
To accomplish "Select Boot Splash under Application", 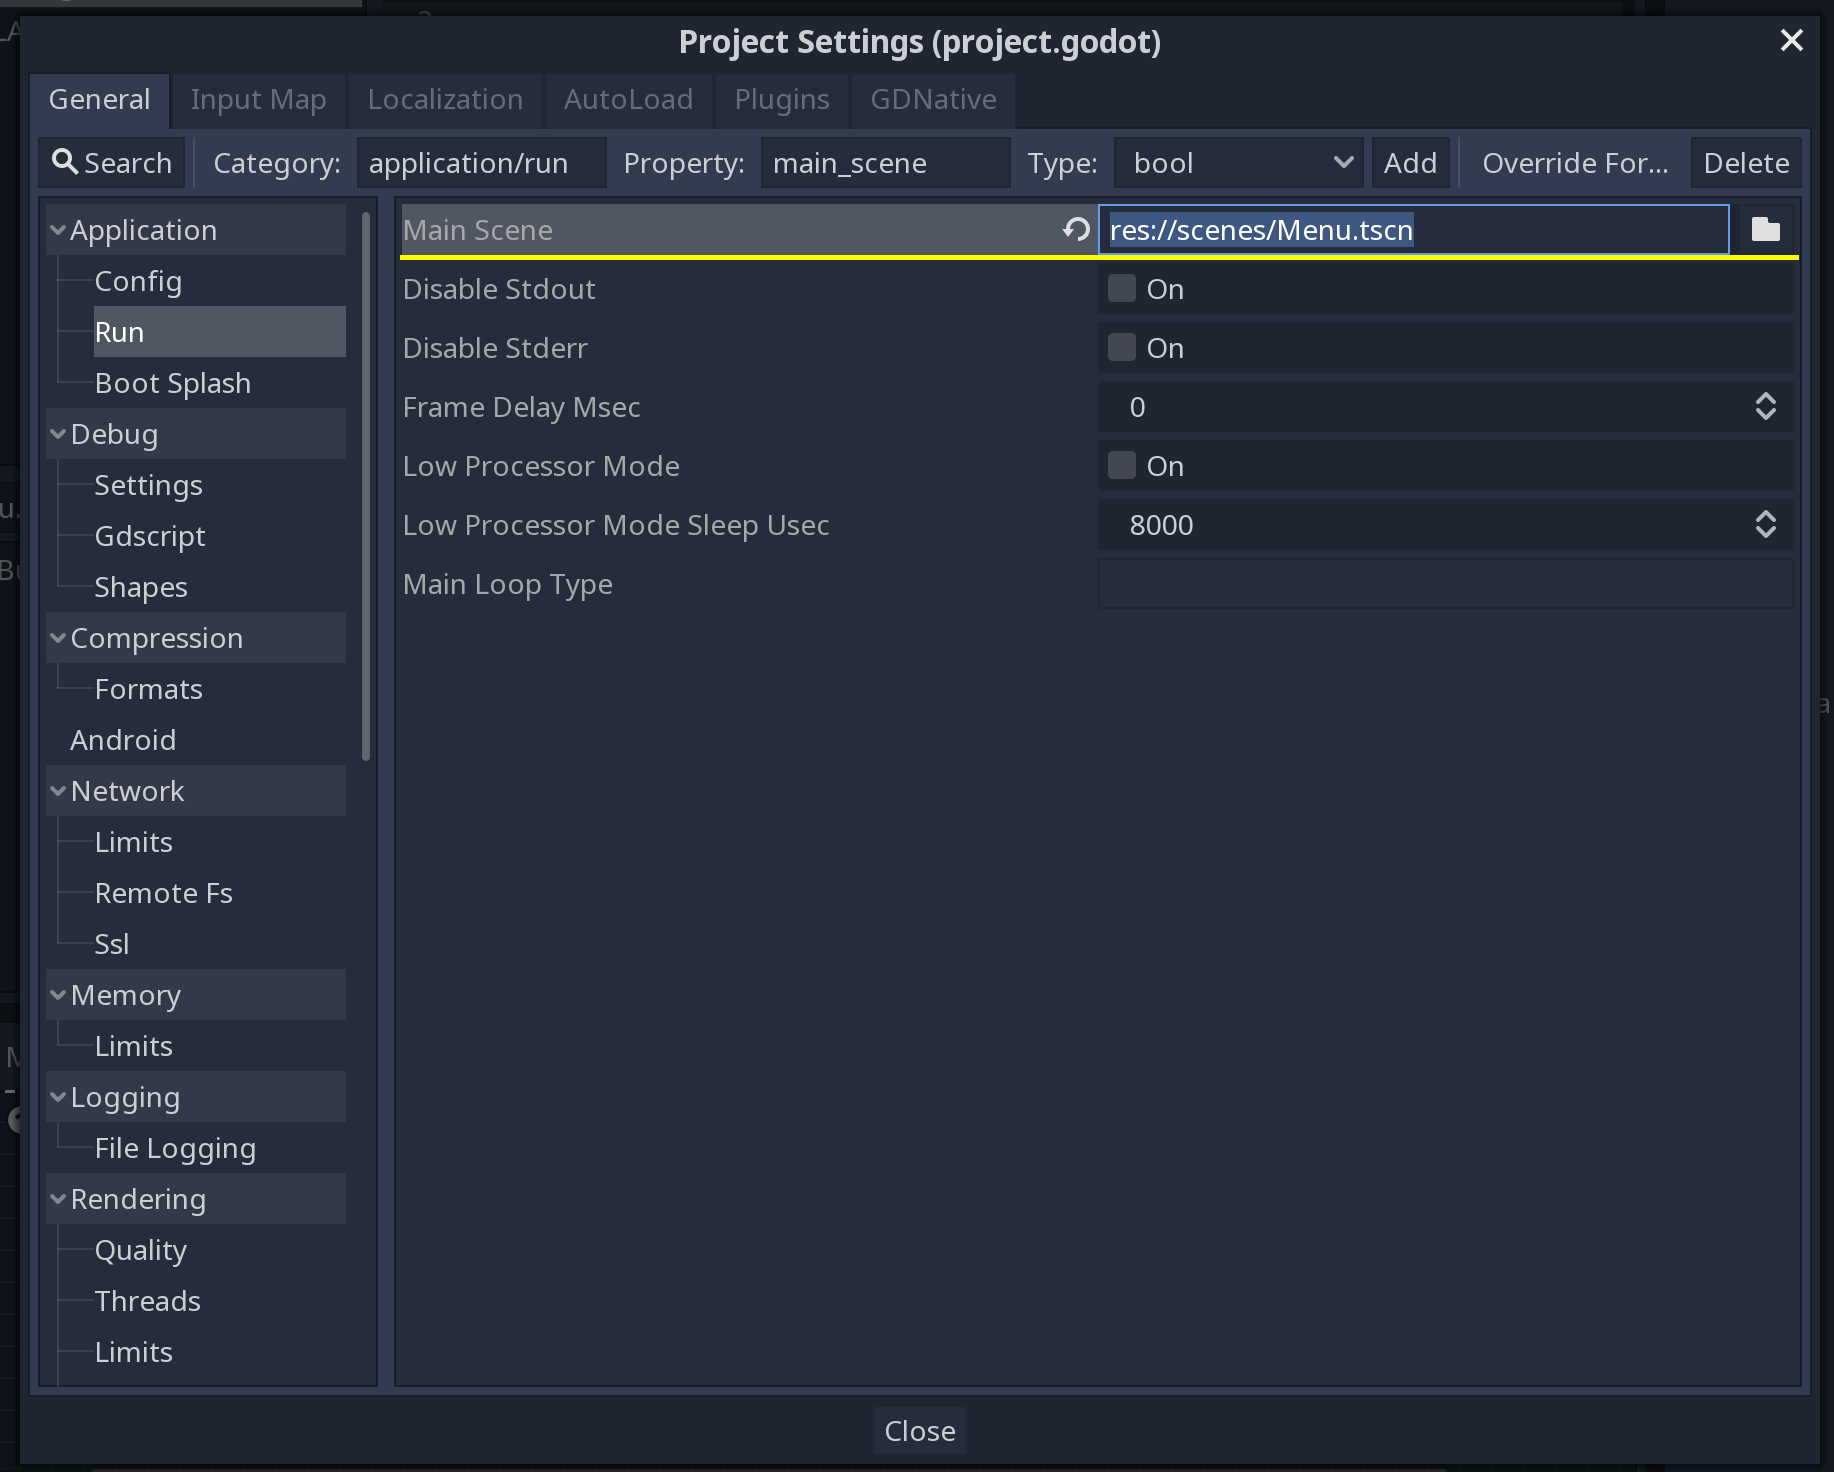I will click(172, 383).
